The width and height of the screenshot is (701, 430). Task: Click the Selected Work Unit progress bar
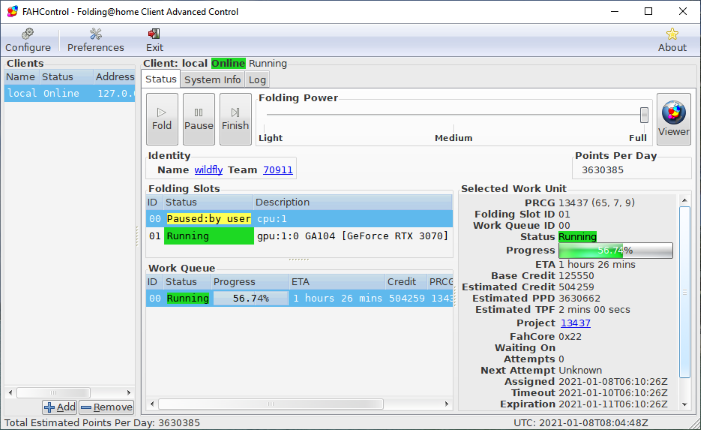pos(615,250)
